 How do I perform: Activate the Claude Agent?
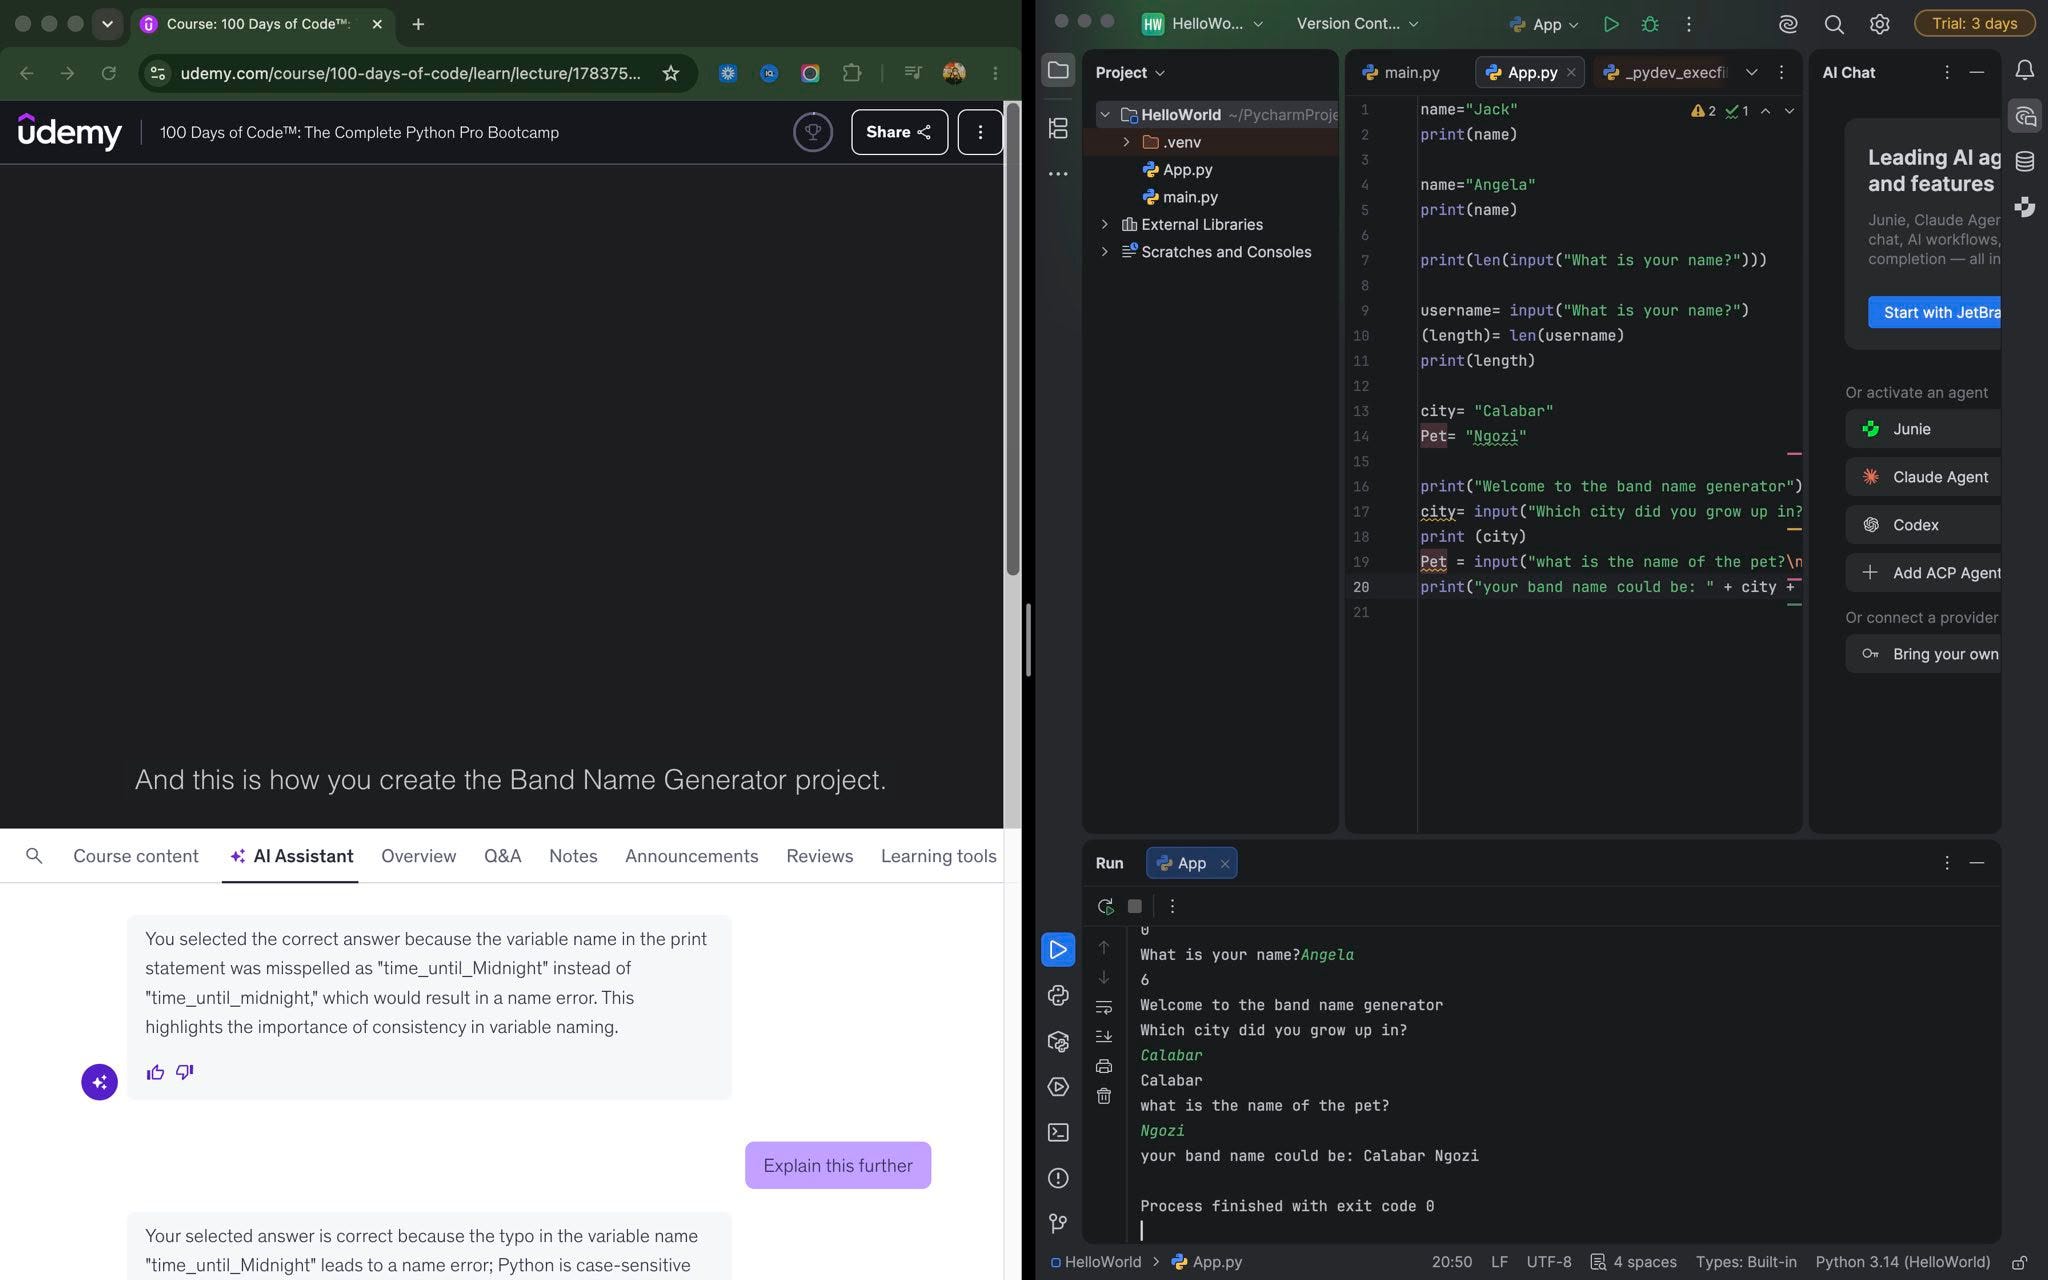pyautogui.click(x=1922, y=477)
